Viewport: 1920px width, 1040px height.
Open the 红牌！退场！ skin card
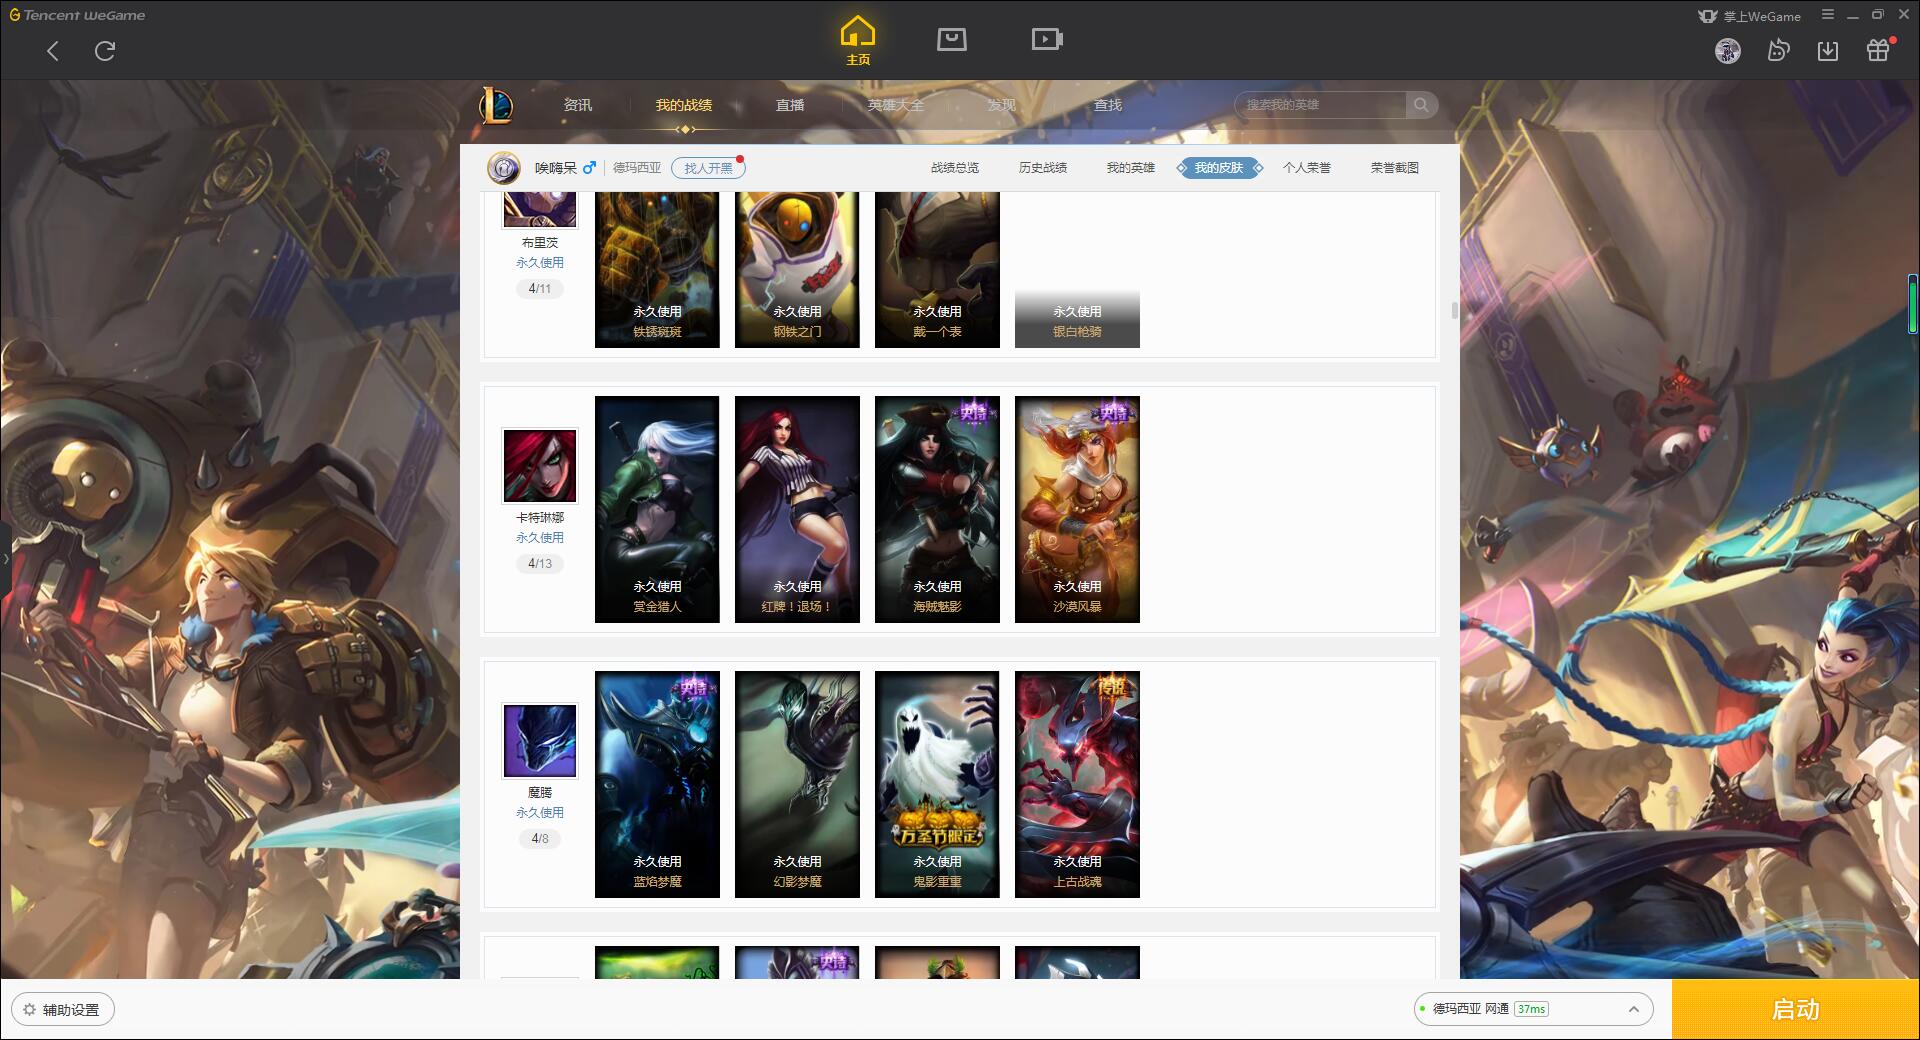pyautogui.click(x=797, y=509)
